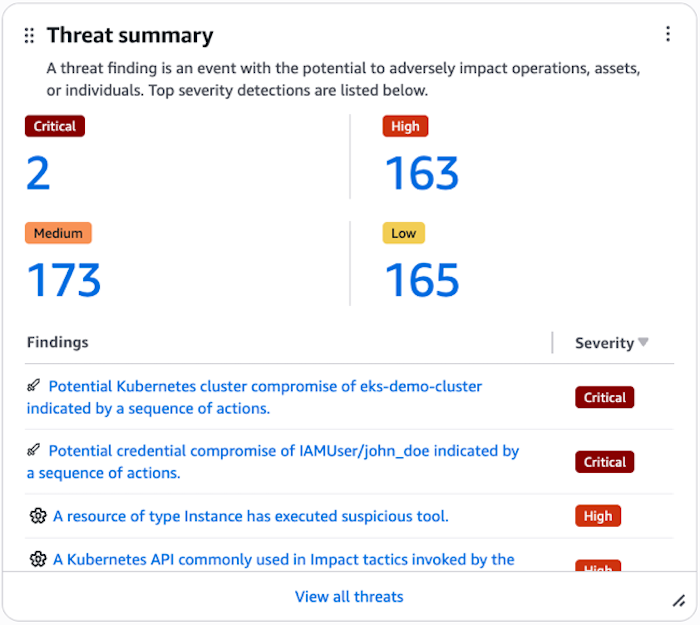The image size is (700, 625).
Task: Click attack sequence icon for credential compromise finding
Action: click(x=34, y=450)
